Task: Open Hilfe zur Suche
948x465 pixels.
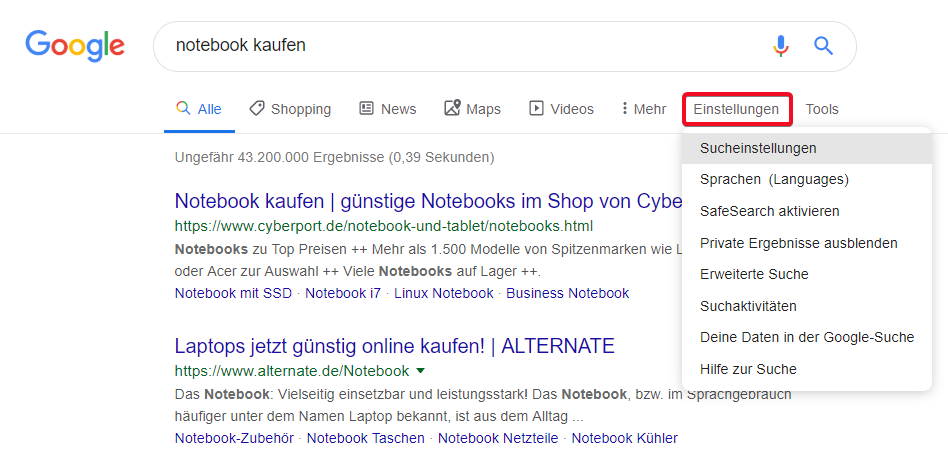Action: (807, 369)
